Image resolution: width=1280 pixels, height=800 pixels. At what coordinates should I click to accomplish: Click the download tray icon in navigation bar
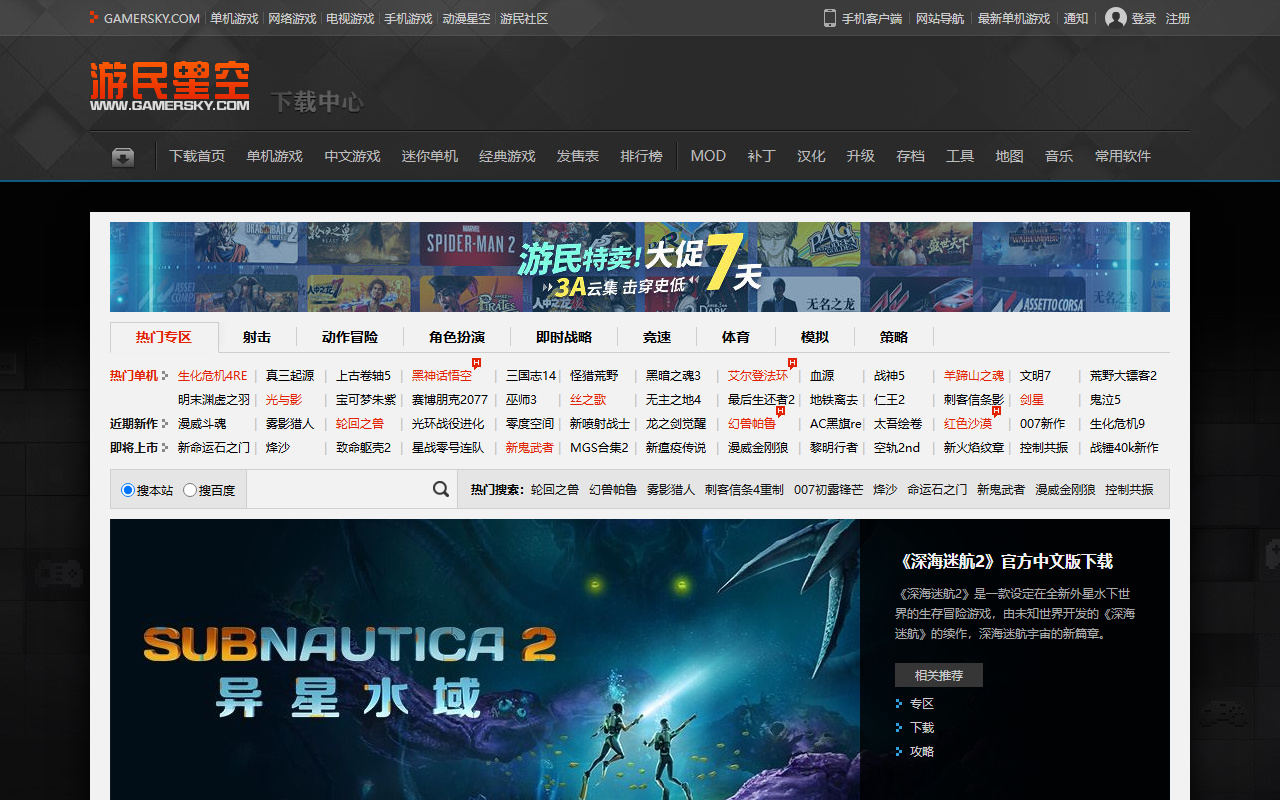(x=123, y=157)
